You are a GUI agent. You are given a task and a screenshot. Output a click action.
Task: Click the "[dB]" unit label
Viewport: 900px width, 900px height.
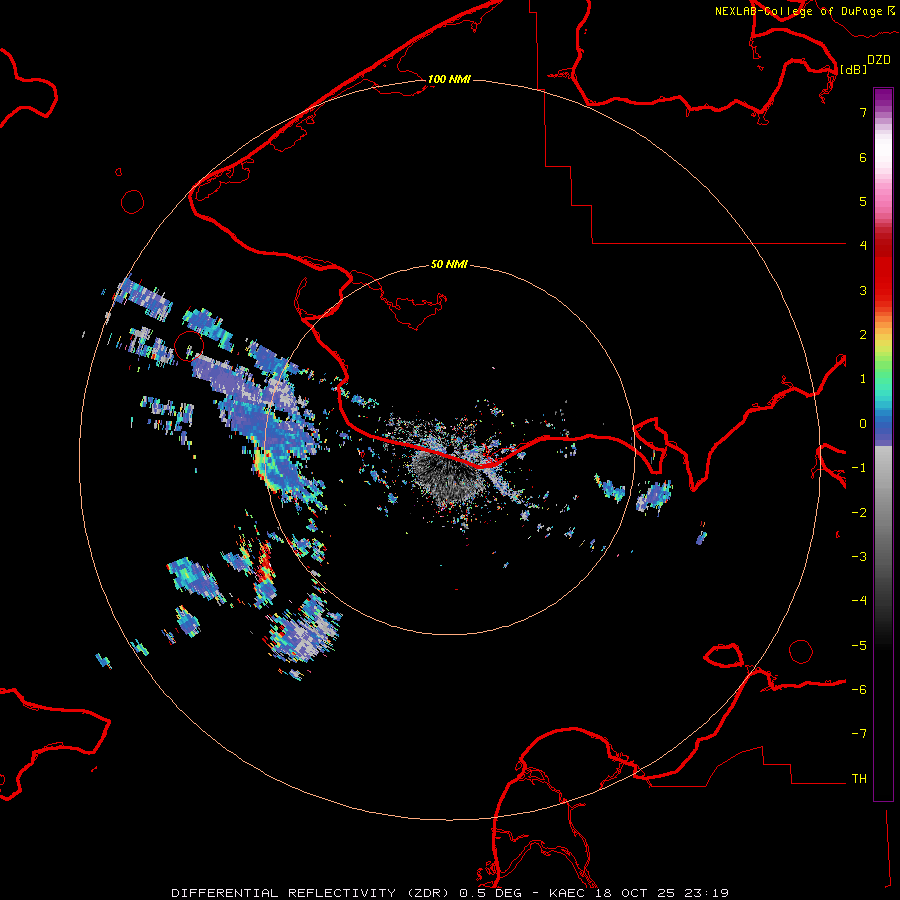point(854,69)
